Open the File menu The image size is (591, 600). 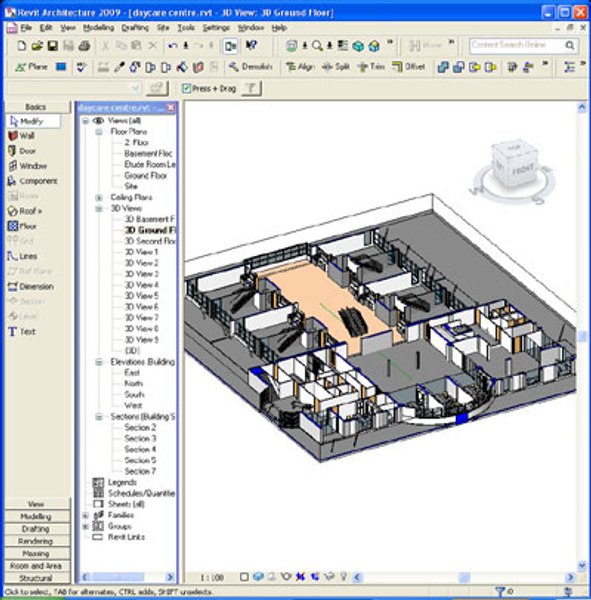click(26, 28)
